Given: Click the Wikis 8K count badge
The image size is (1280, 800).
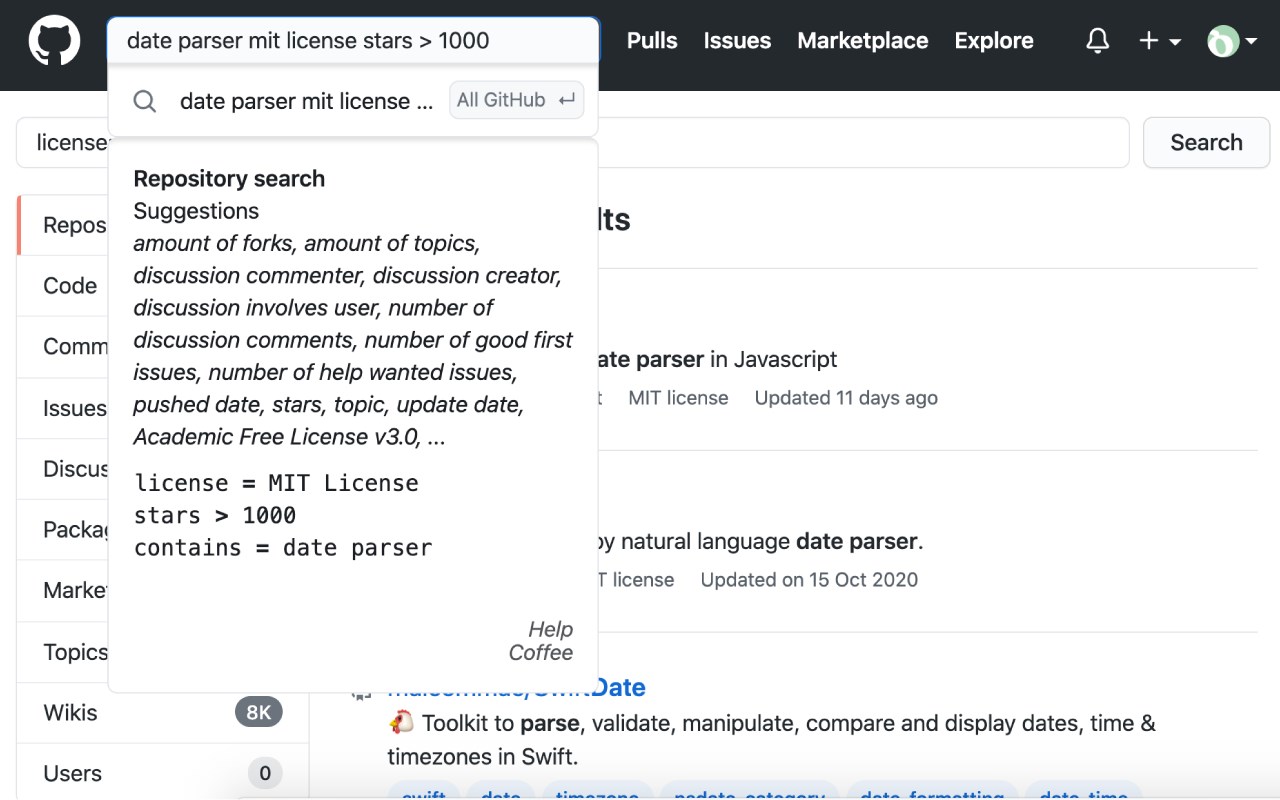Looking at the screenshot, I should pos(258,713).
